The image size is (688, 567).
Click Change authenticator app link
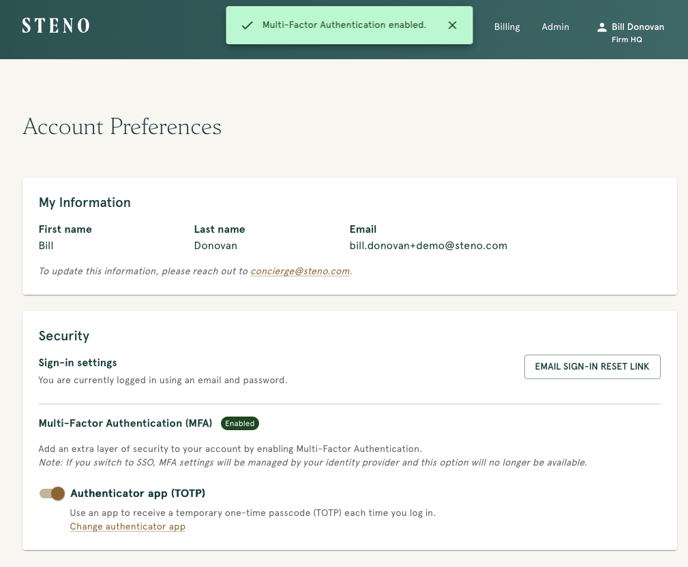(x=127, y=526)
